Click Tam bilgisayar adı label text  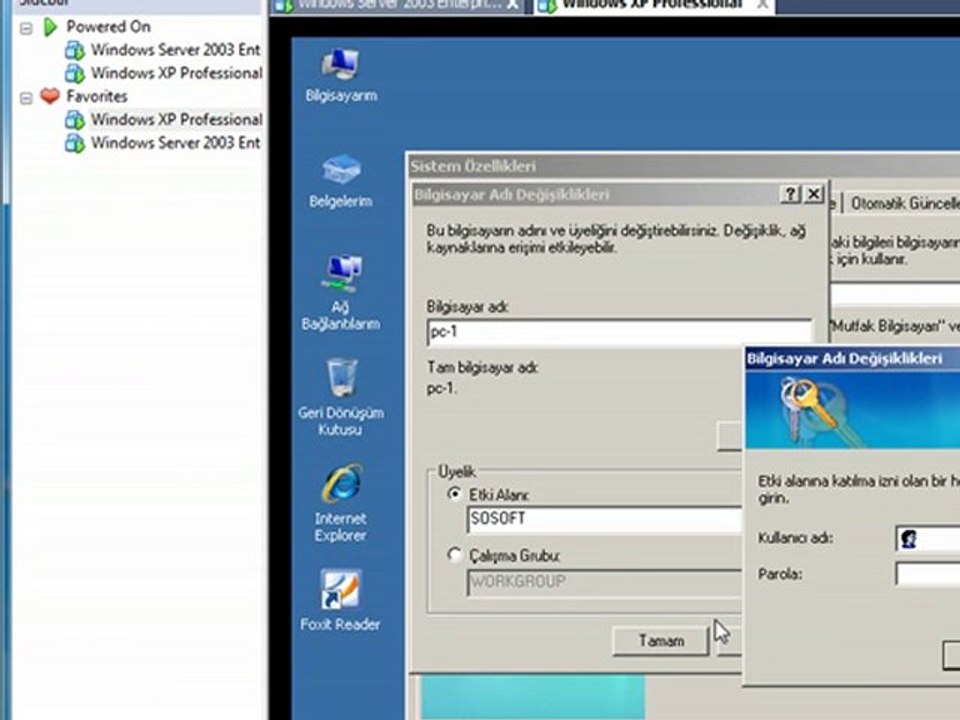pyautogui.click(x=482, y=367)
